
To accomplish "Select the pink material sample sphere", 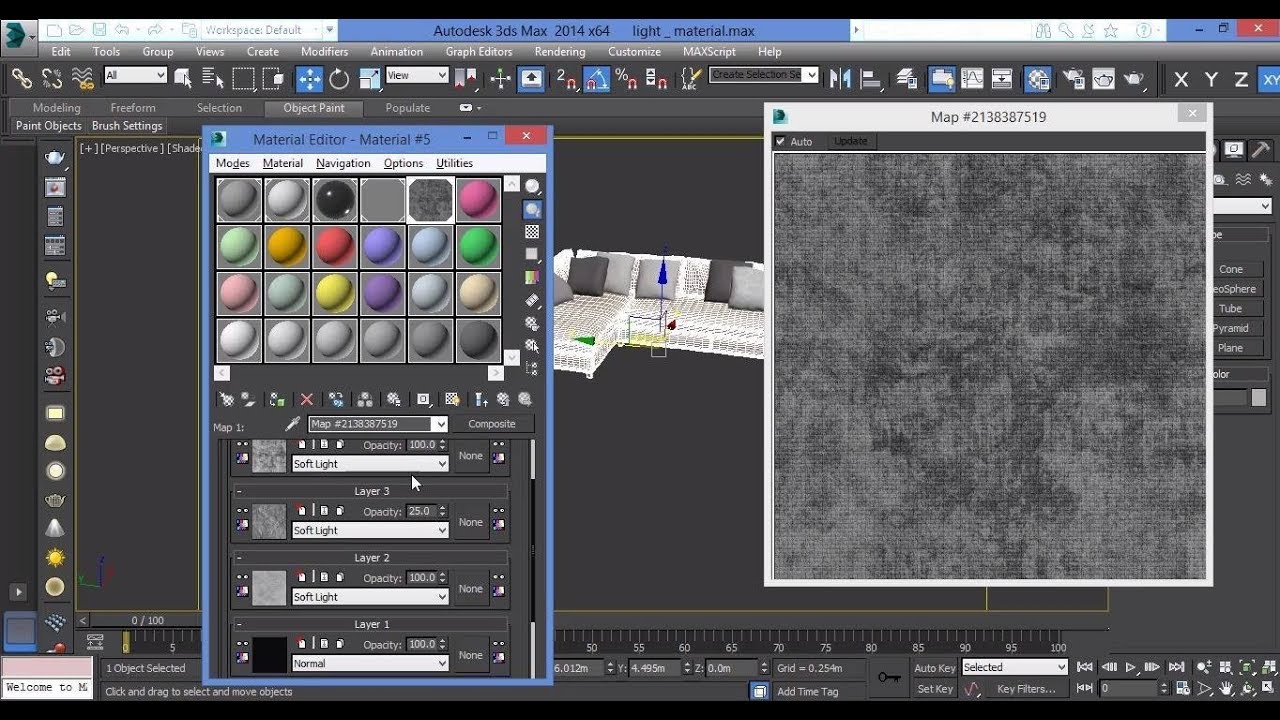I will [479, 200].
